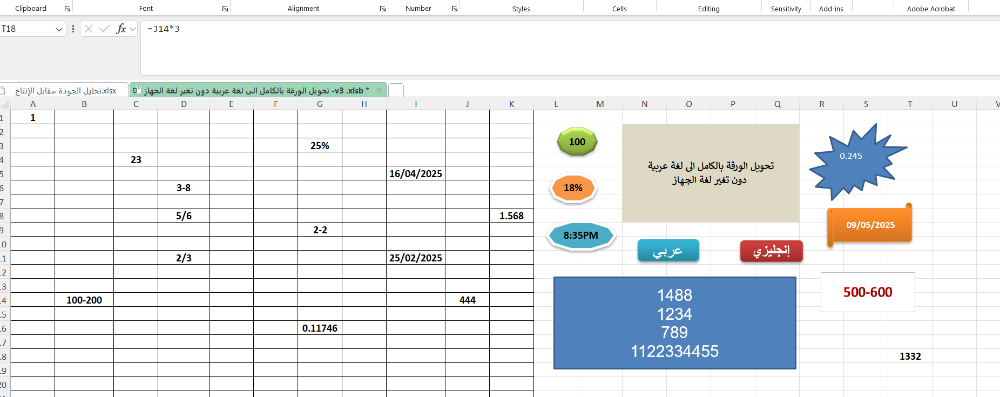The image size is (1000, 397).
Task: Select cell T18 showing 1332
Action: 910,357
